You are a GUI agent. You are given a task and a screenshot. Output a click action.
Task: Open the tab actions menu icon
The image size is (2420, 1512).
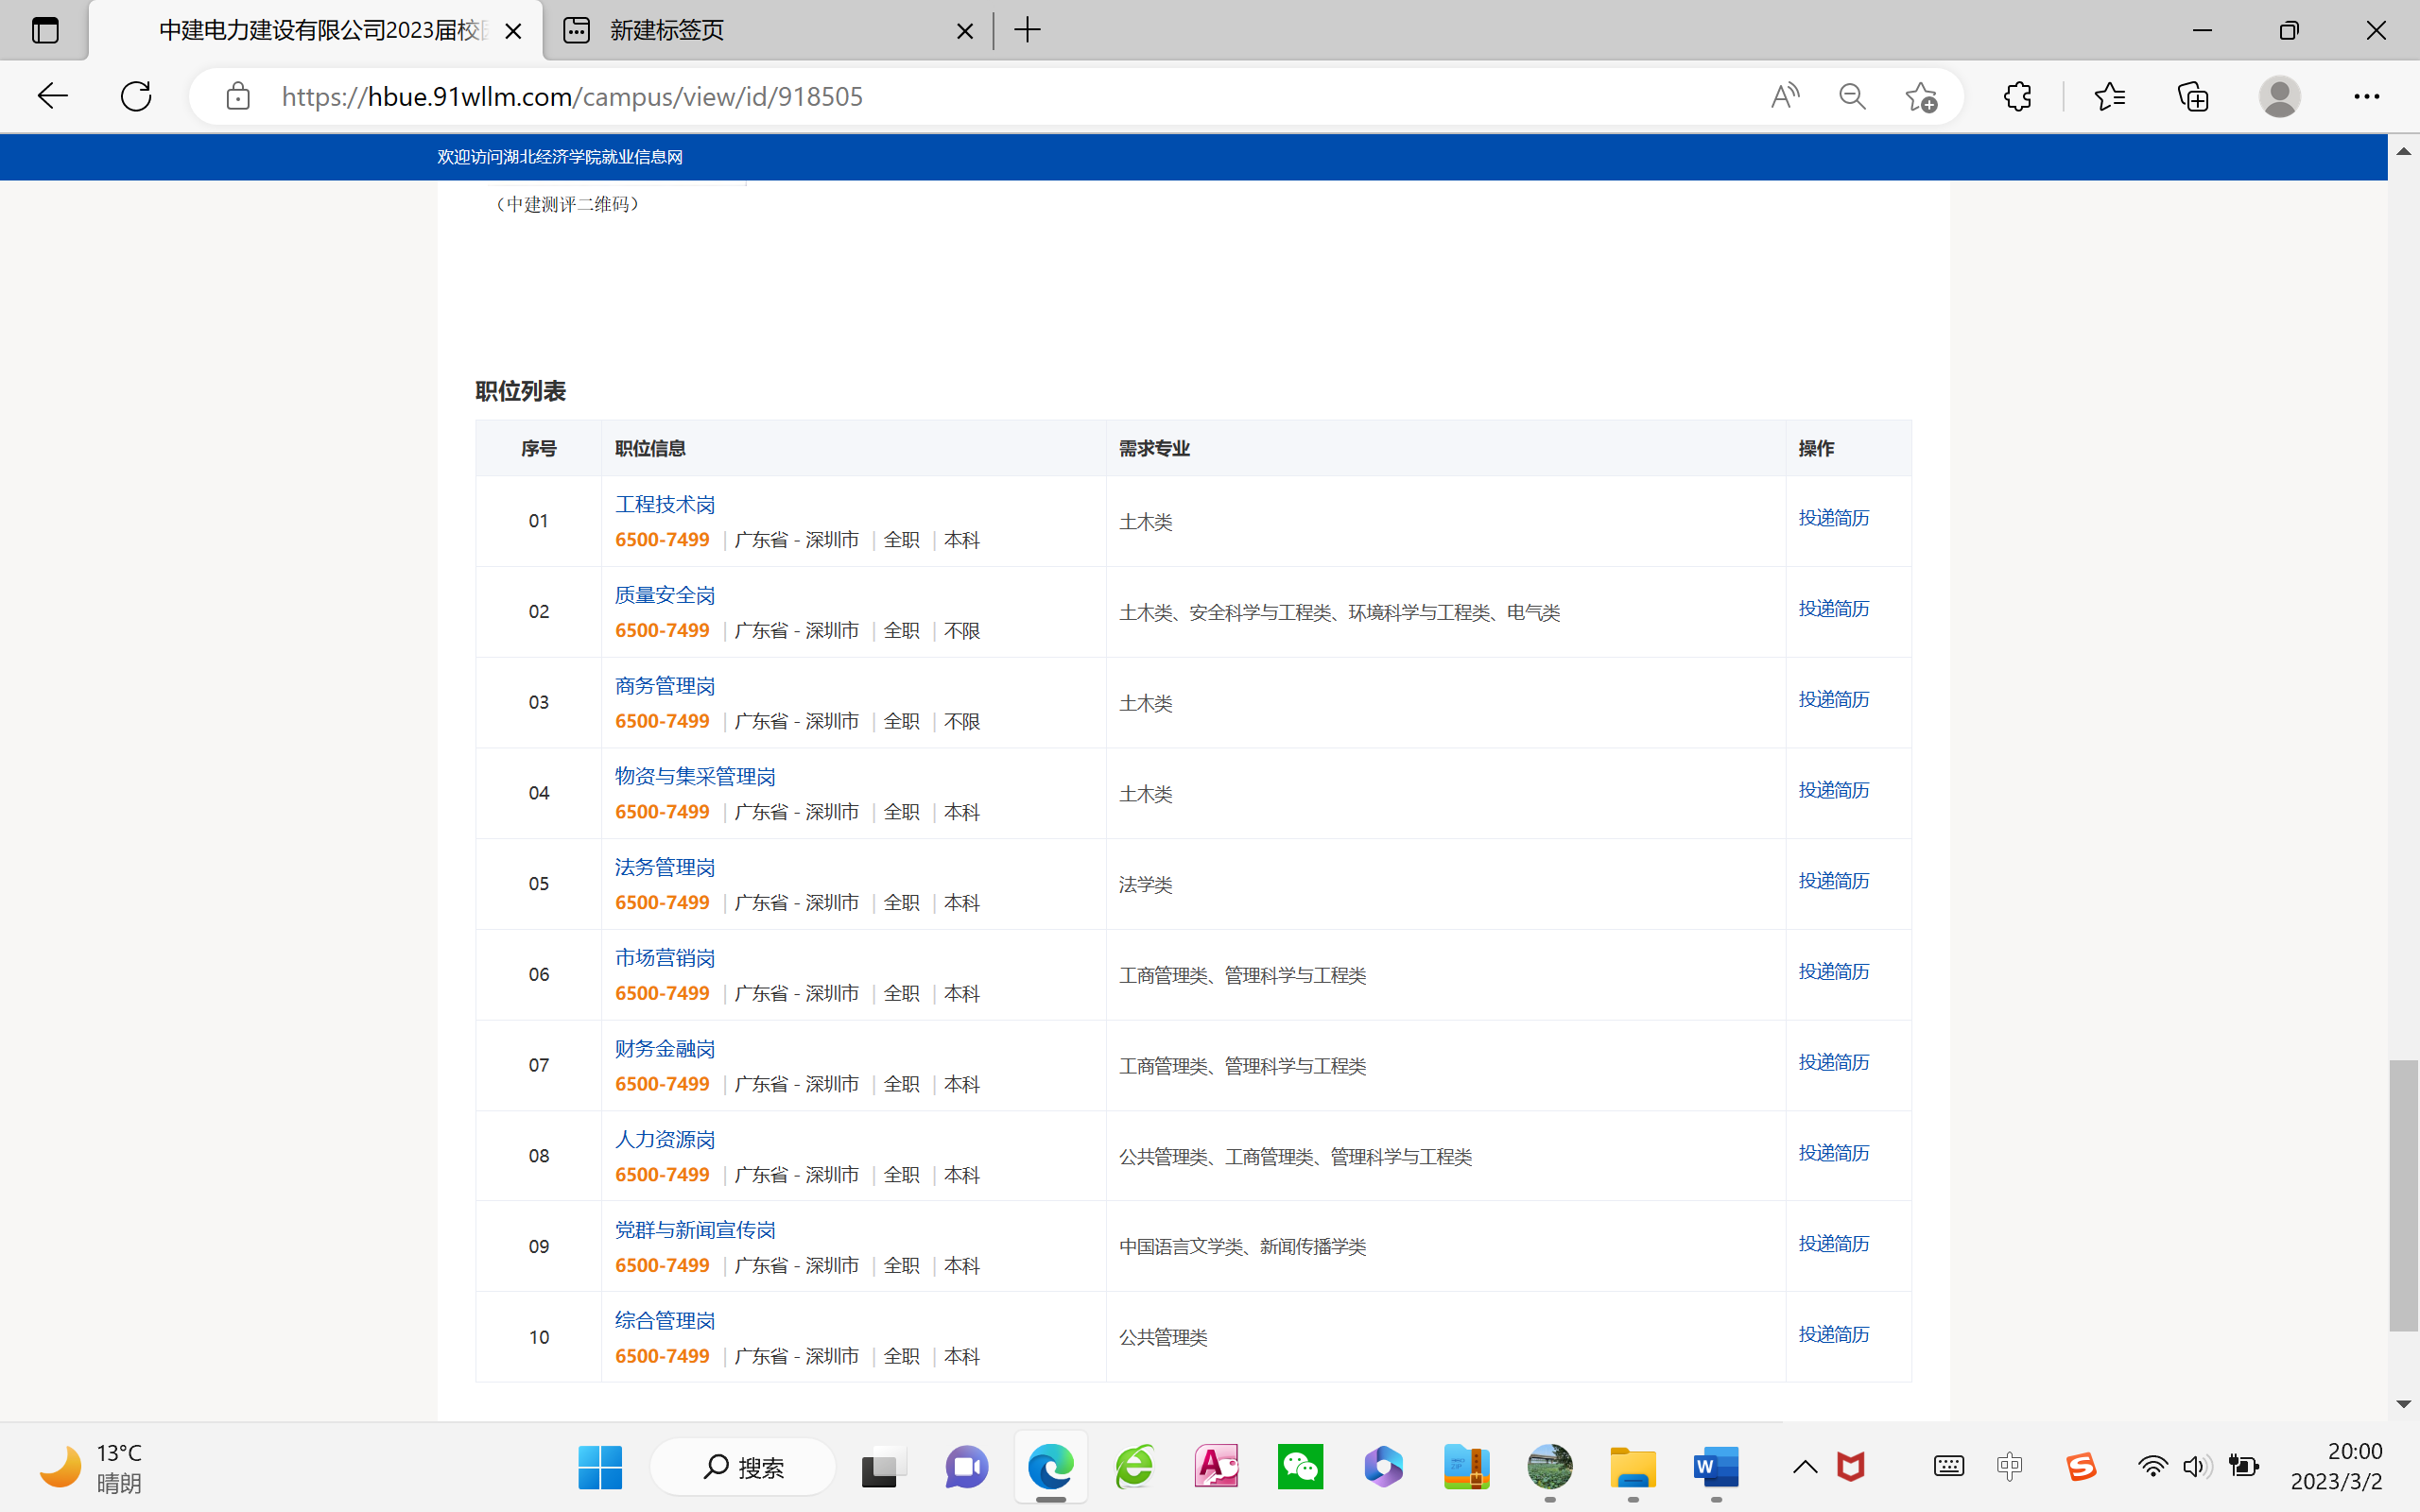[x=45, y=30]
